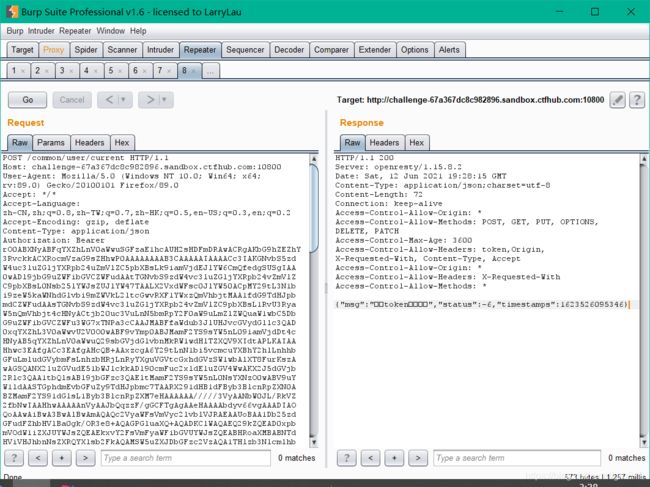Viewport: 650px width, 487px height.
Task: Open the response Headers tab
Action: tap(384, 143)
